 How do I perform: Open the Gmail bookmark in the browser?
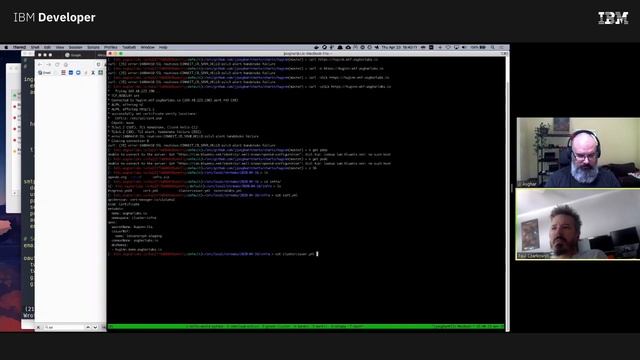44,73
